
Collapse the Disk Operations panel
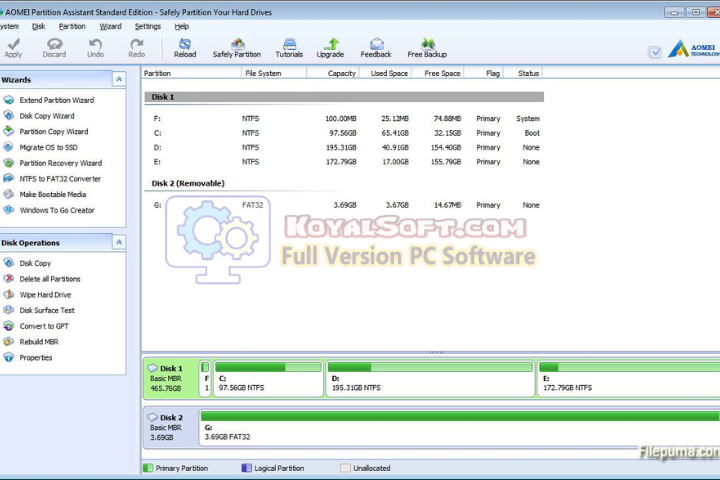click(119, 242)
